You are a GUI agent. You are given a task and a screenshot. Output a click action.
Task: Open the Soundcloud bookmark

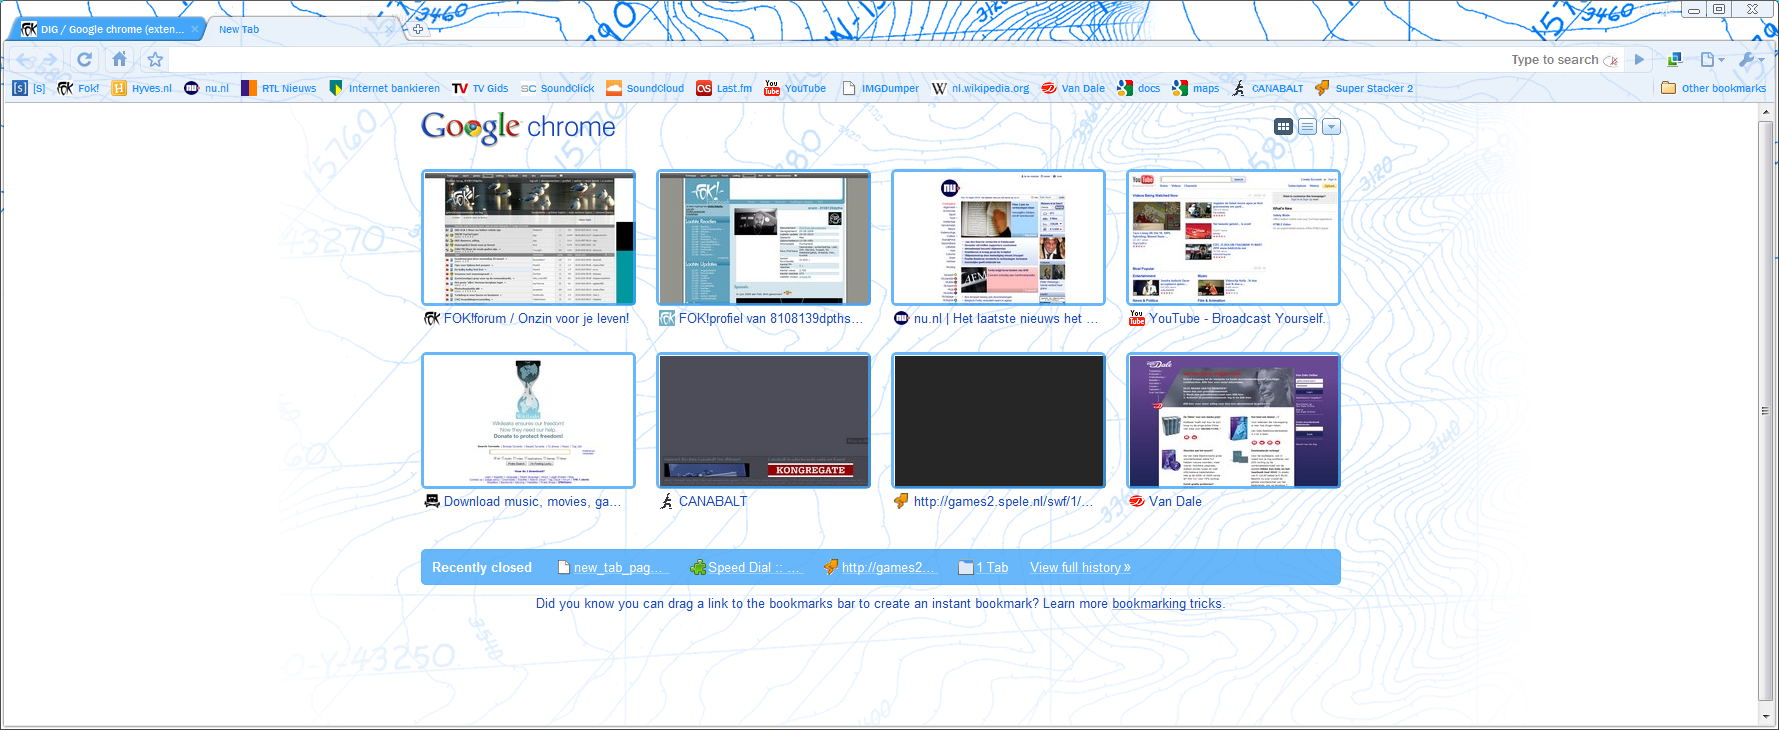[645, 88]
